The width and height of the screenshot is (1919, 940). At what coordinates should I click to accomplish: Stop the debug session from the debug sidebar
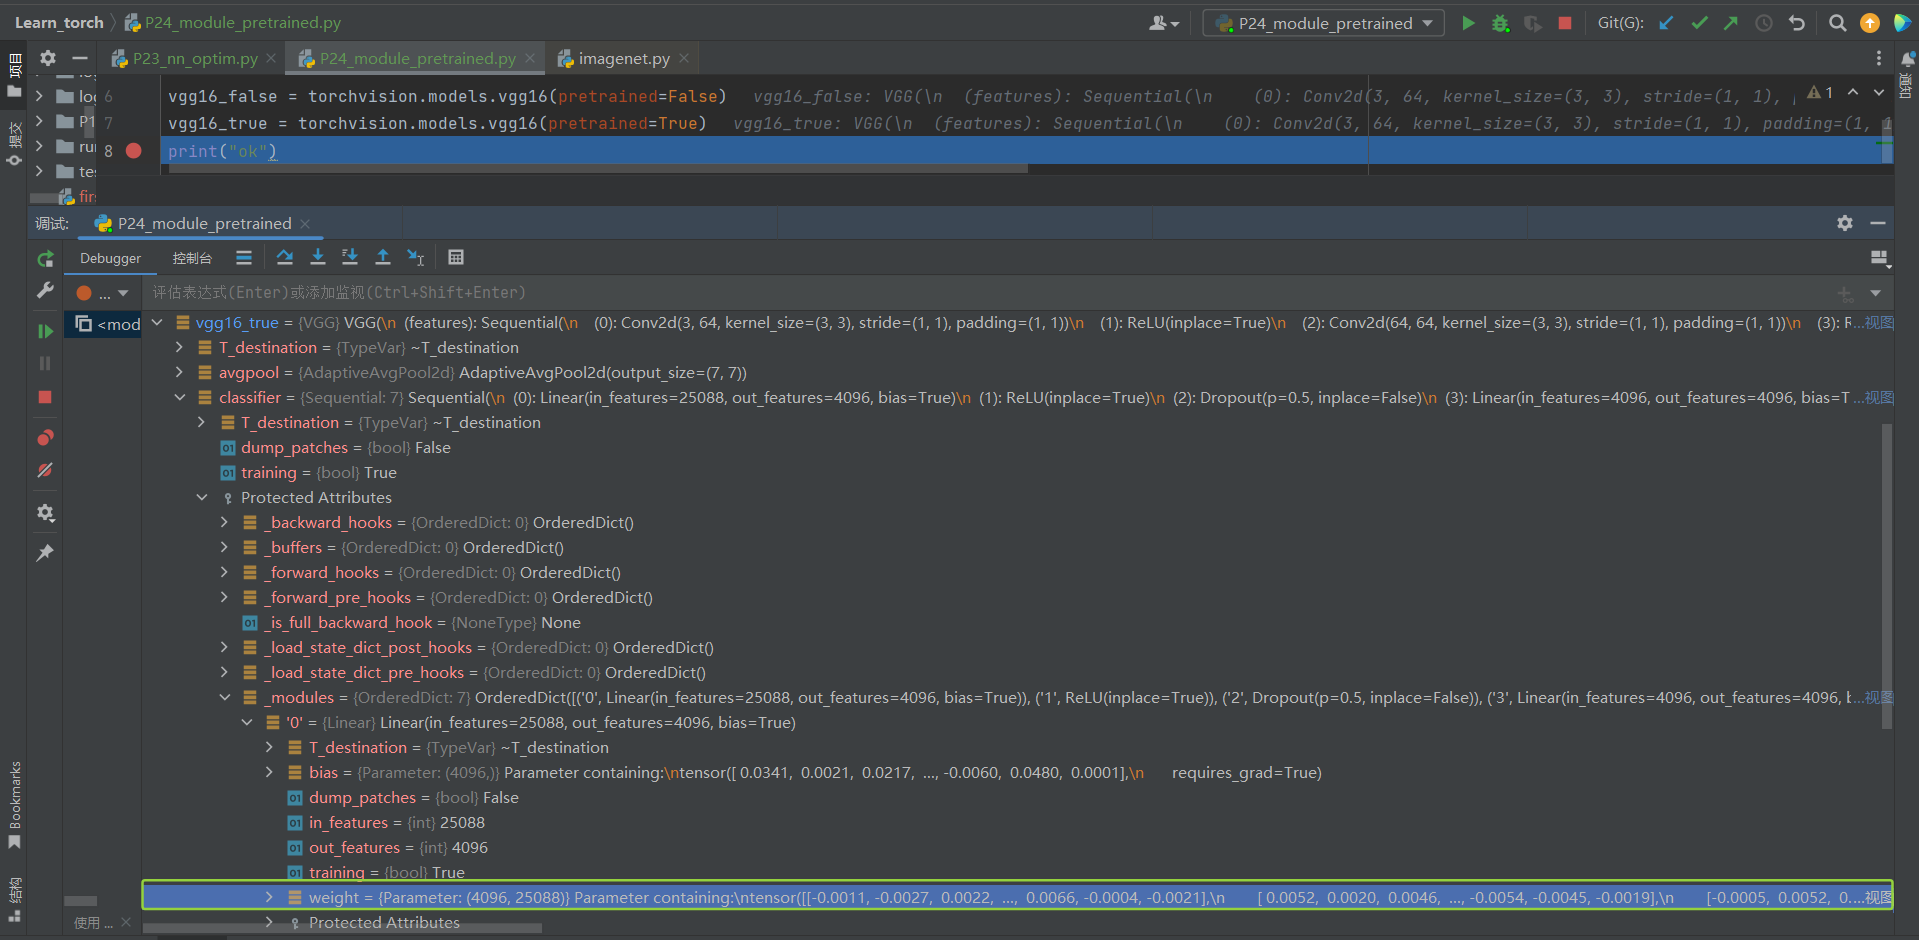coord(45,397)
